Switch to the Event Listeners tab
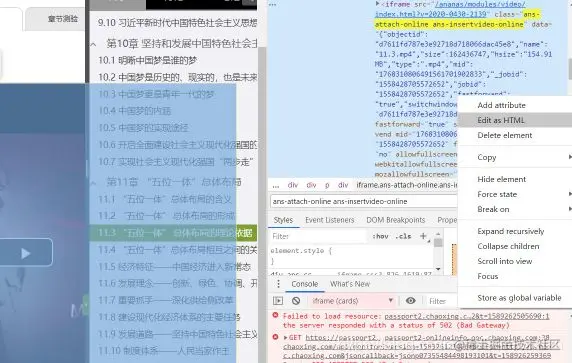 click(330, 220)
